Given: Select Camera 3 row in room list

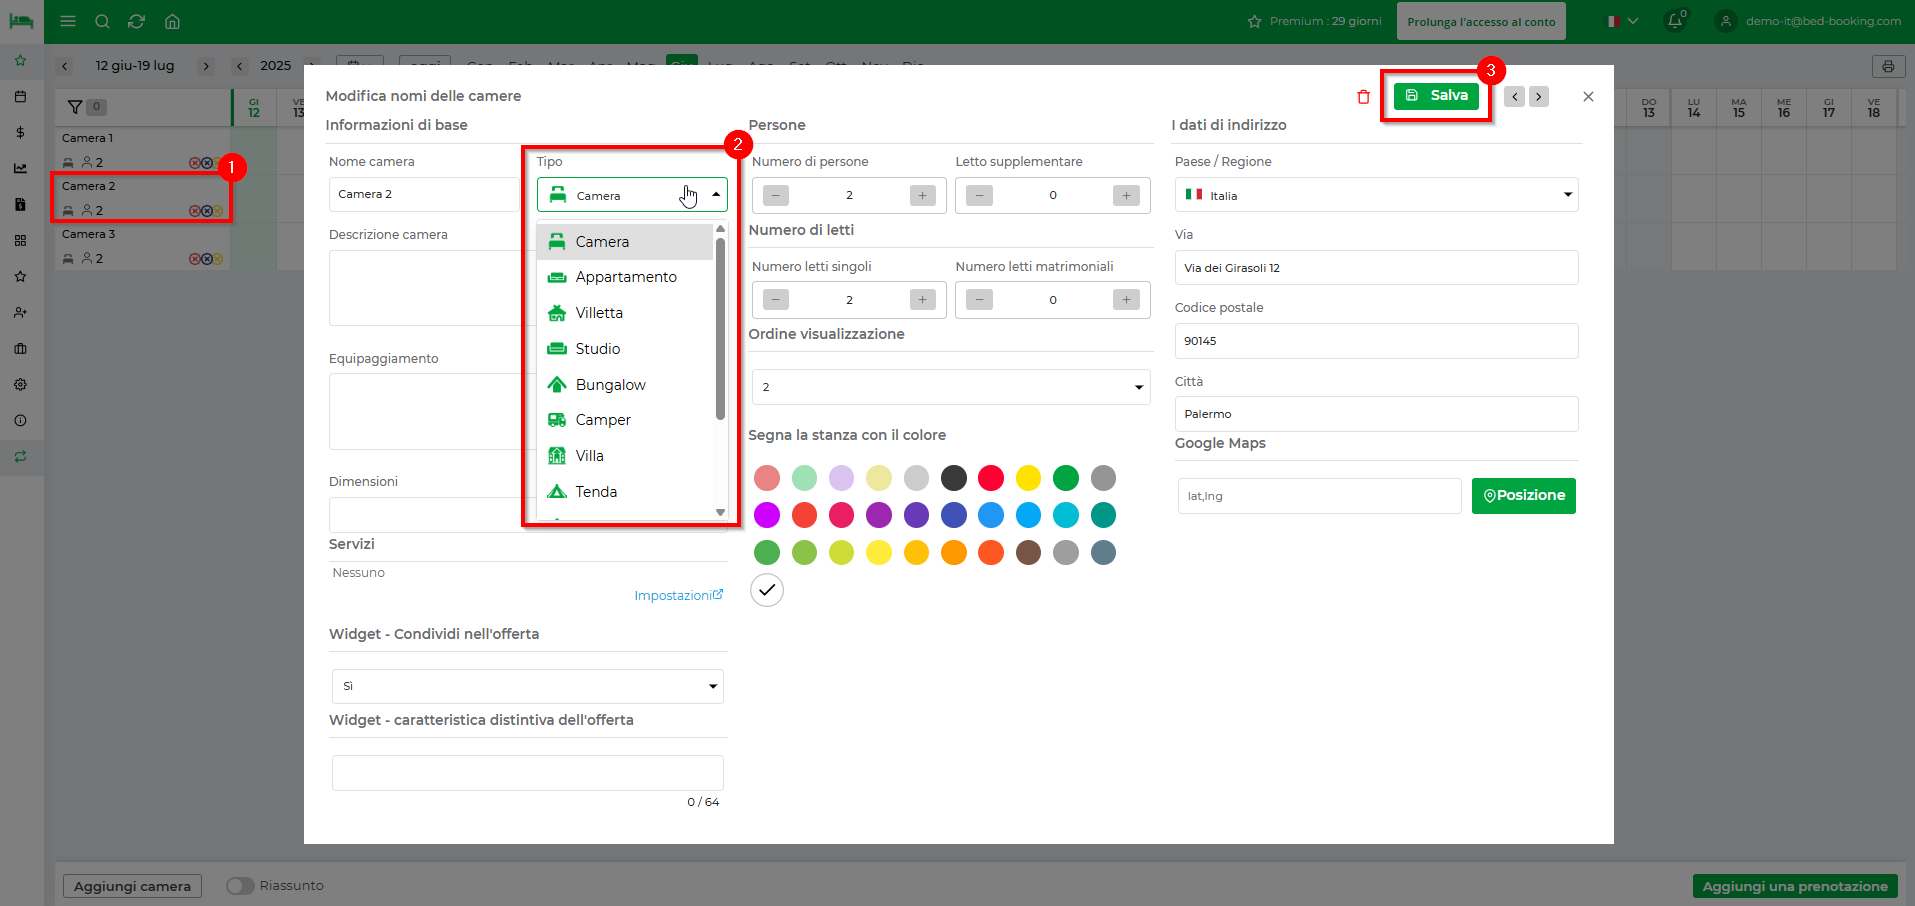Looking at the screenshot, I should pyautogui.click(x=142, y=246).
